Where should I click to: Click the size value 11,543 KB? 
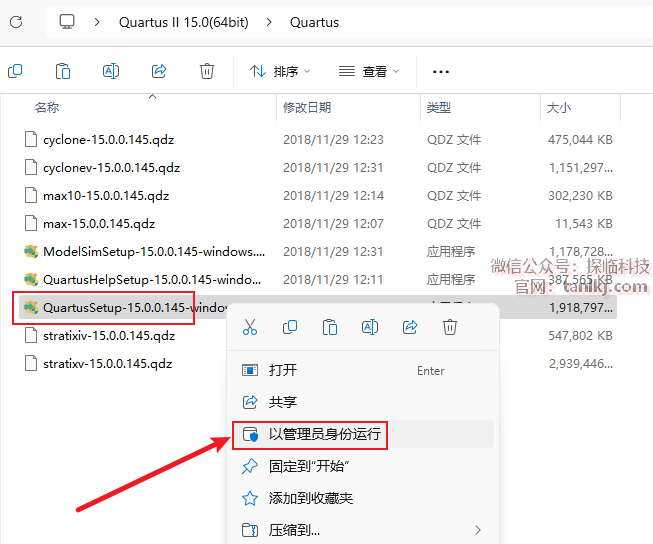point(584,224)
